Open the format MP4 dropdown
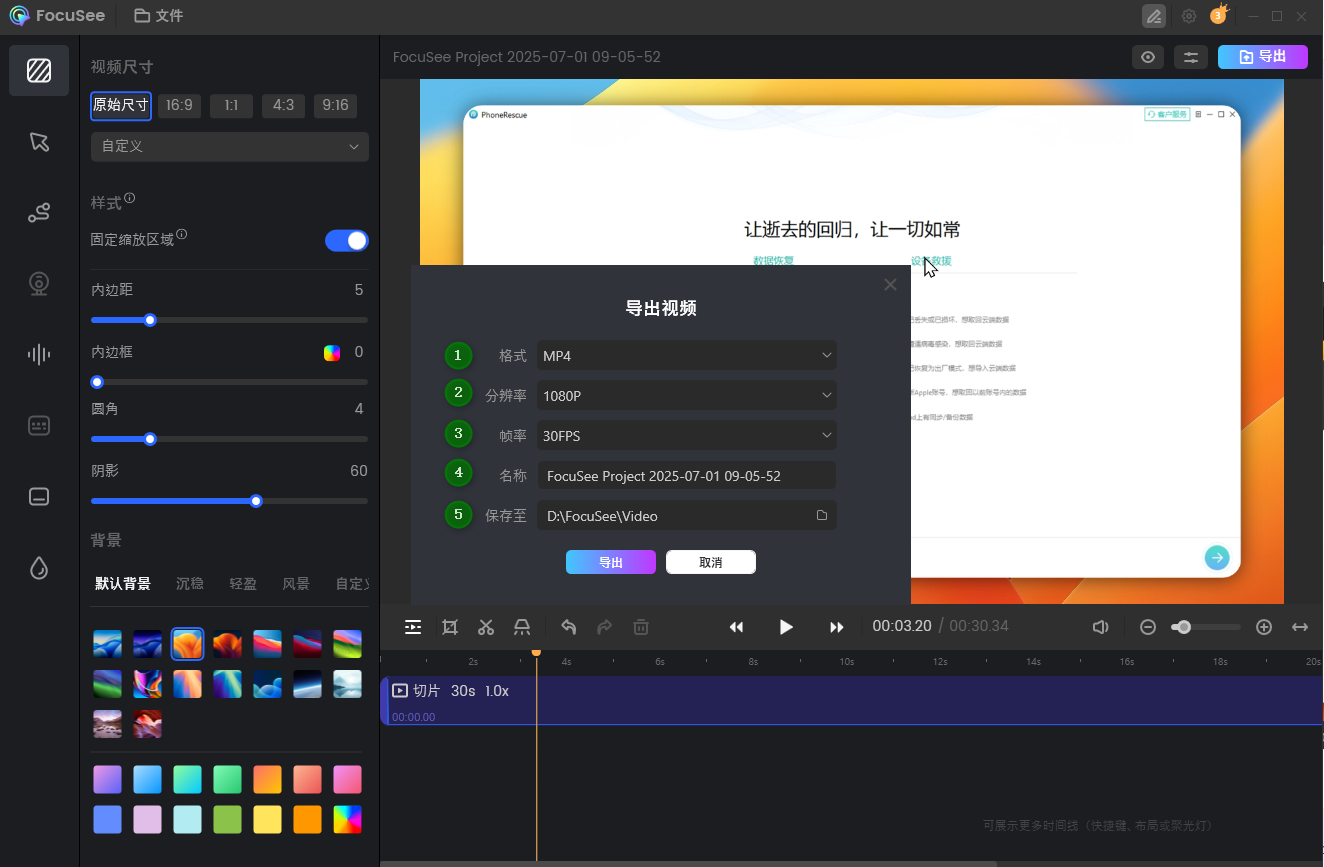The image size is (1324, 867). coord(687,355)
